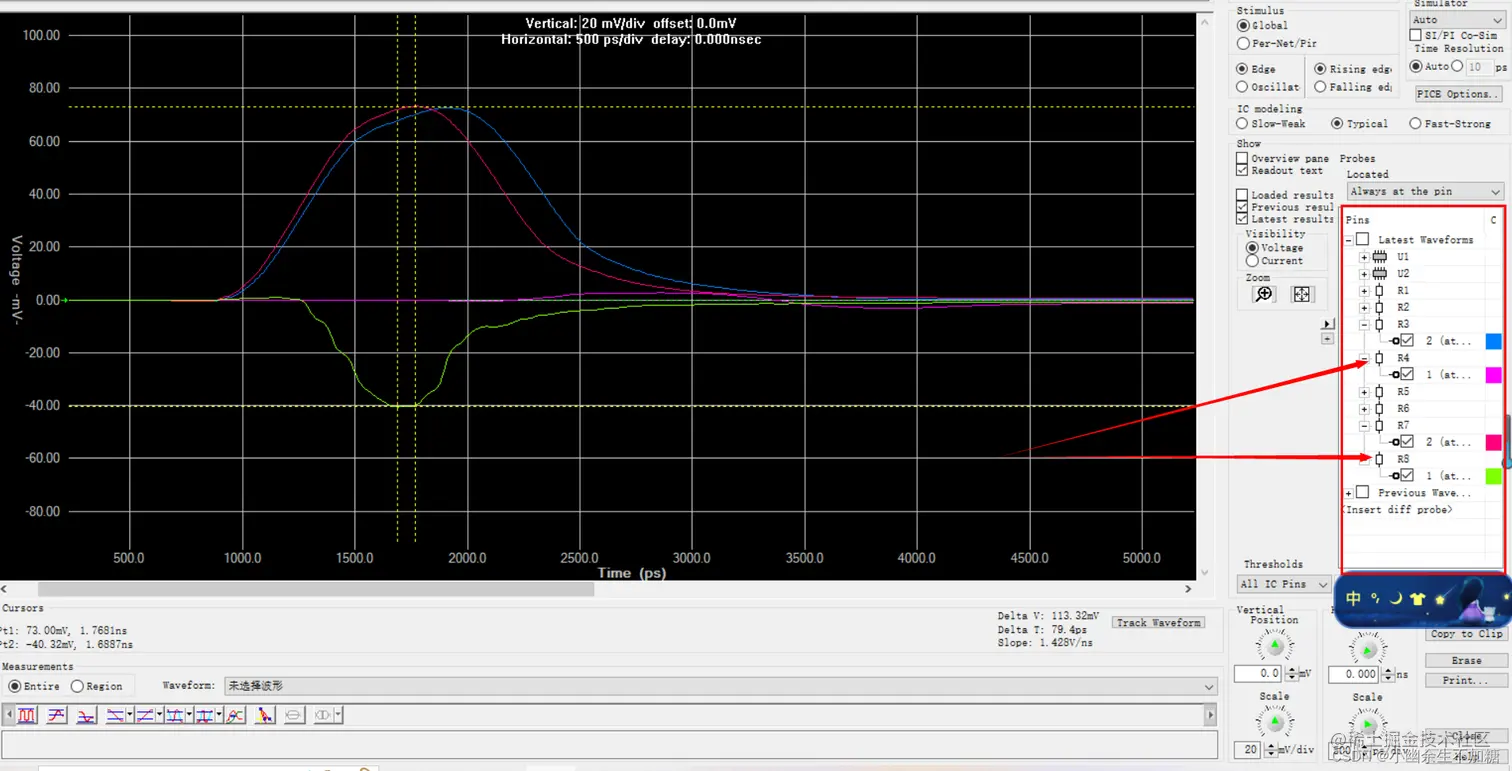Click the magnifier zoom-in icon under Zoom

click(x=1265, y=294)
